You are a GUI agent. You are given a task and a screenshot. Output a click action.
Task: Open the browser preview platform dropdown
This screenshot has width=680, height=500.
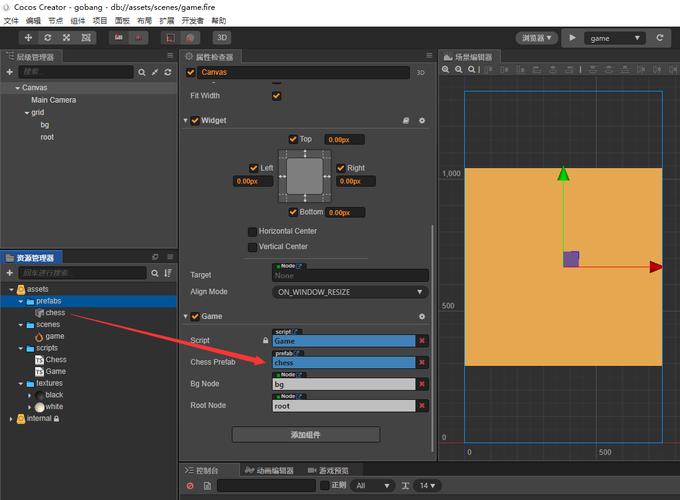click(x=536, y=38)
